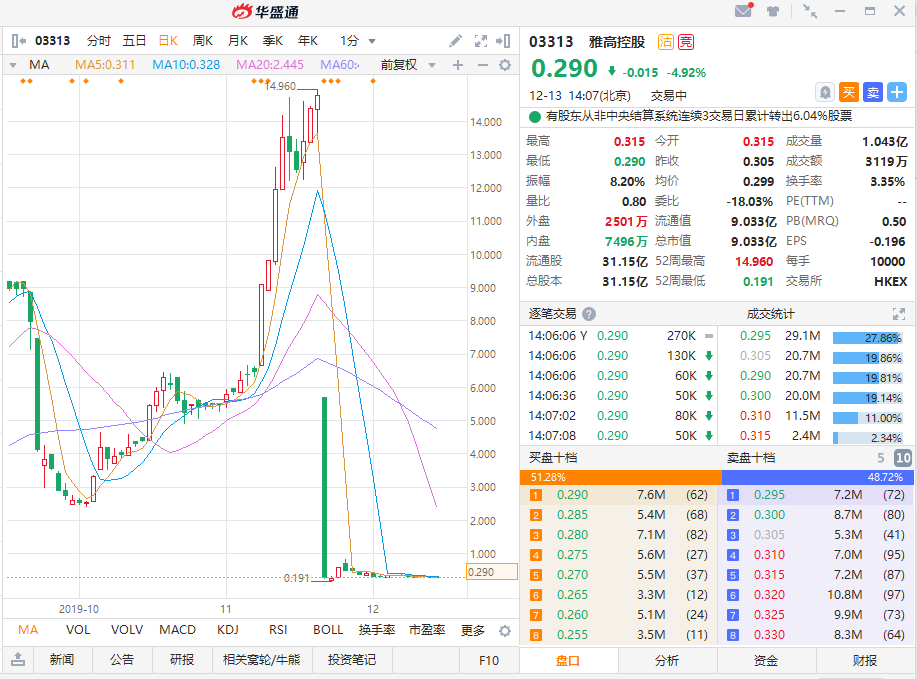Viewport: 917px width, 679px height.
Task: Switch order book to 10 levels
Action: point(902,458)
